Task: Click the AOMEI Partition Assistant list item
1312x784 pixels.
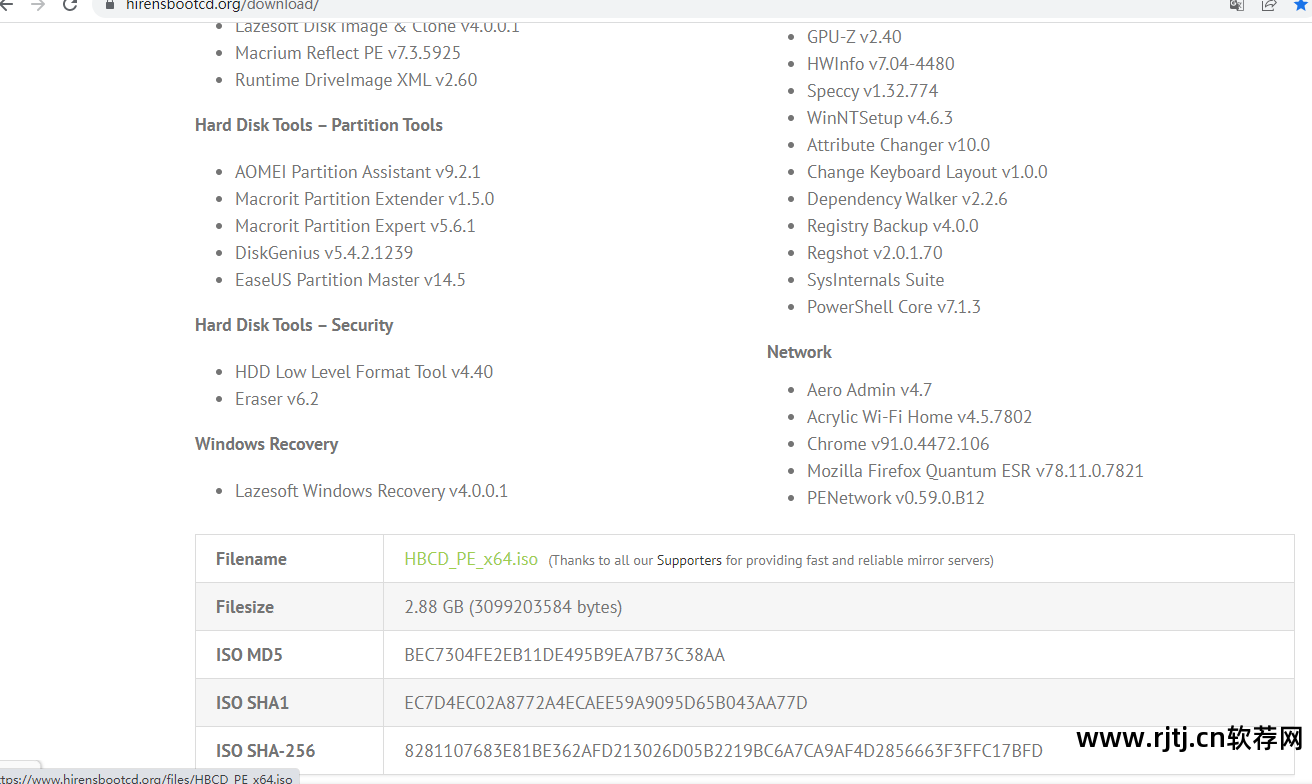Action: click(357, 172)
